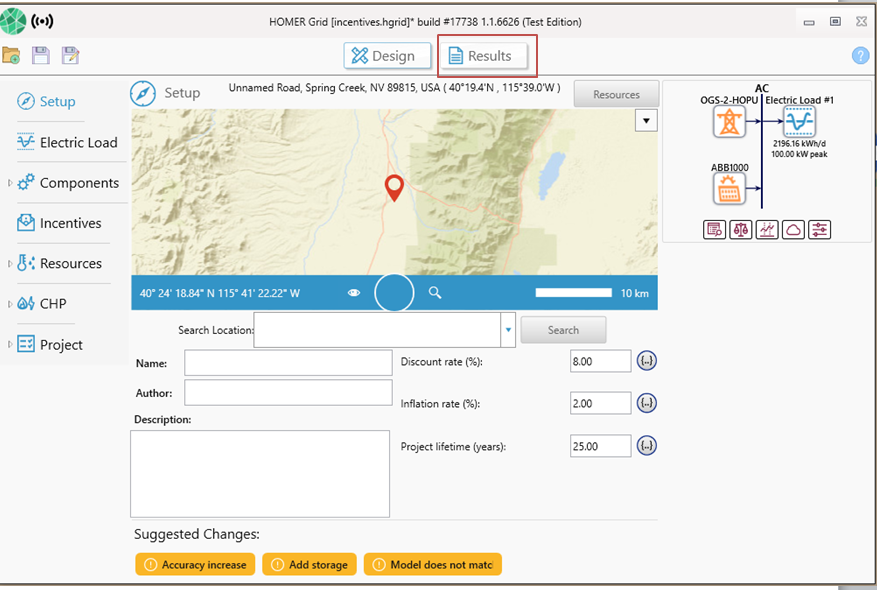Open the open-project folder icon
The image size is (877, 590).
12,56
